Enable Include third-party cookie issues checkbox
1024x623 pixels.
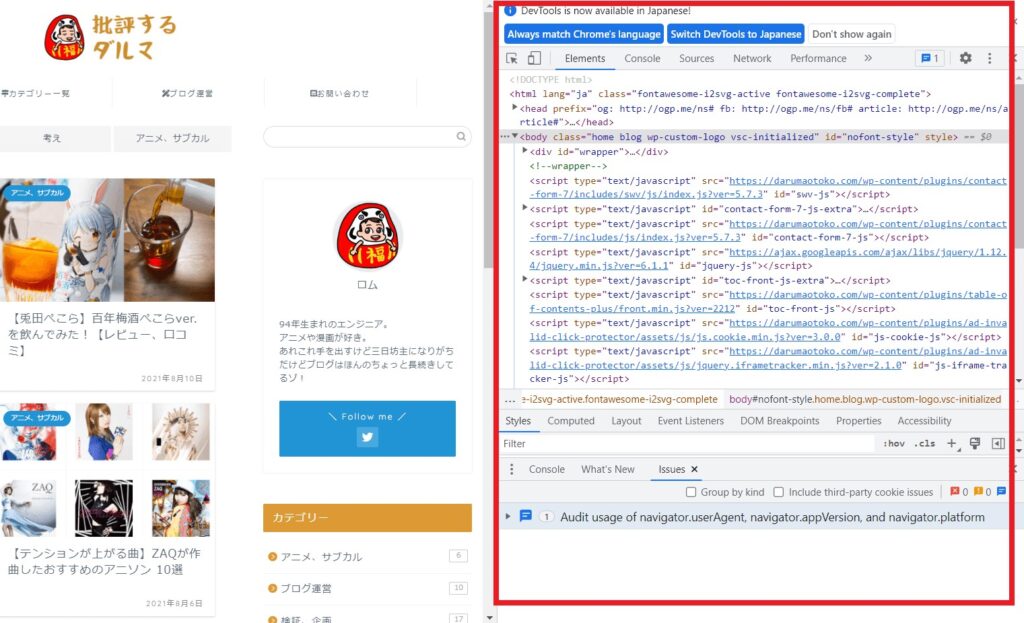coord(778,492)
